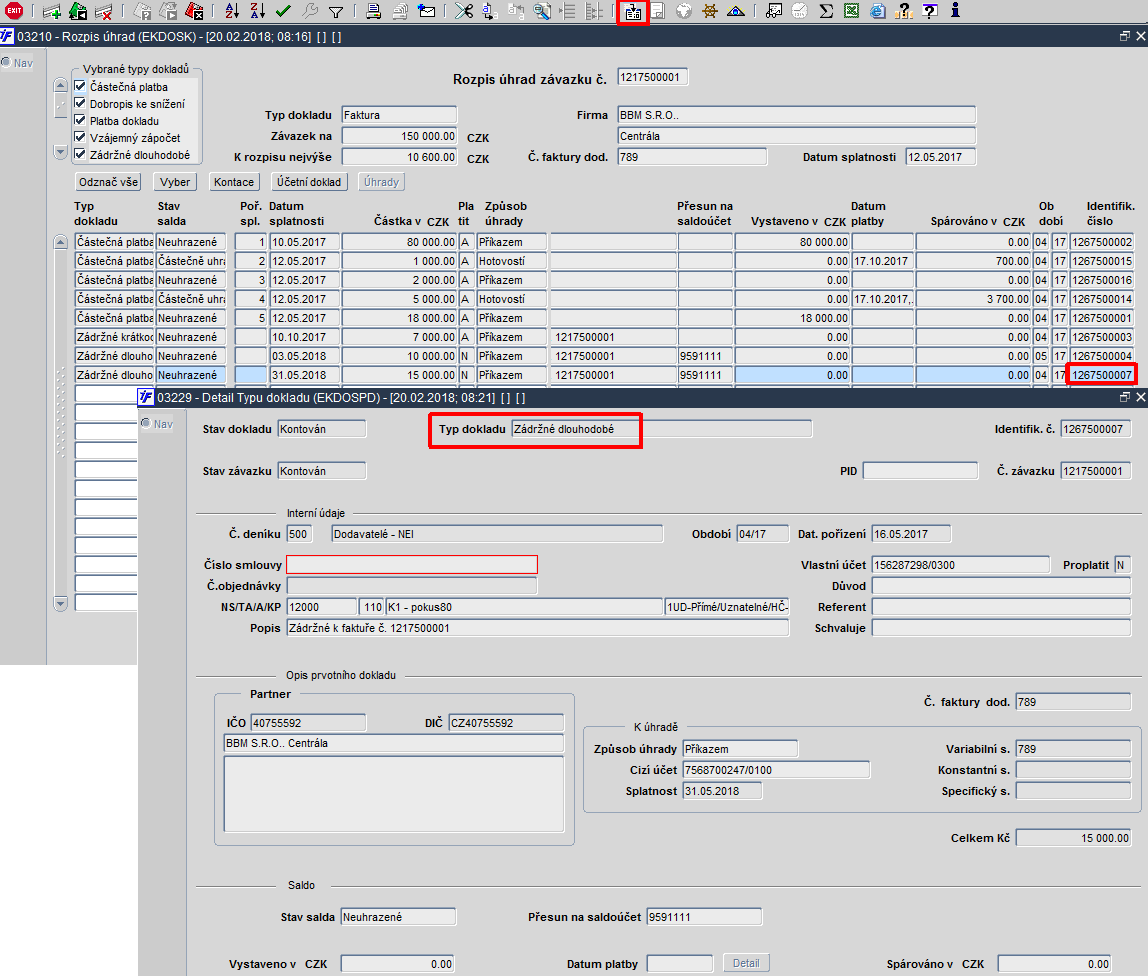Screen dimensions: 1148x976
Task: Select the Nav radio option in top window
Action: click(6, 63)
